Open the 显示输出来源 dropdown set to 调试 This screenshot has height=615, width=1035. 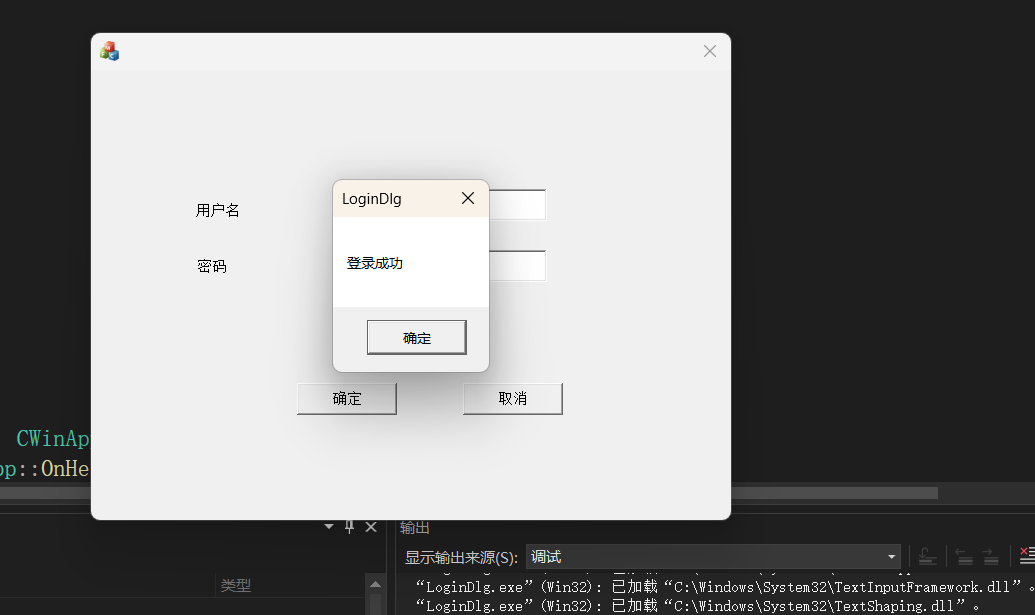coord(714,557)
